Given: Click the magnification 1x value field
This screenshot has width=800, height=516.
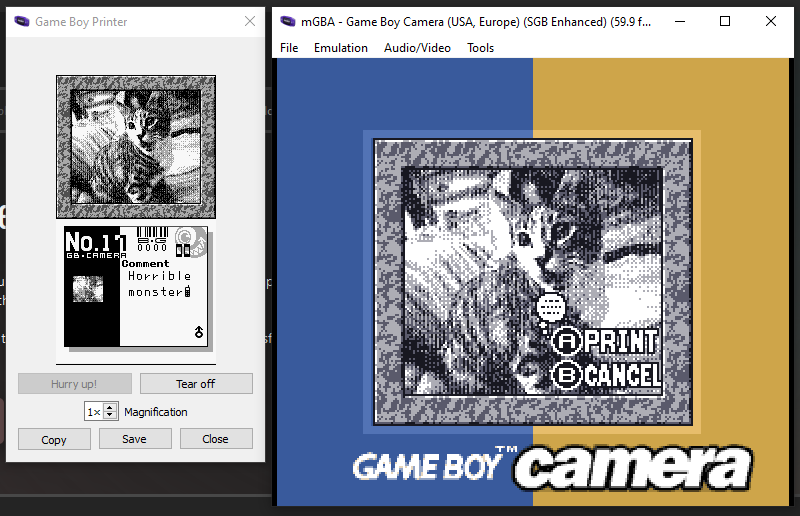Looking at the screenshot, I should [94, 411].
